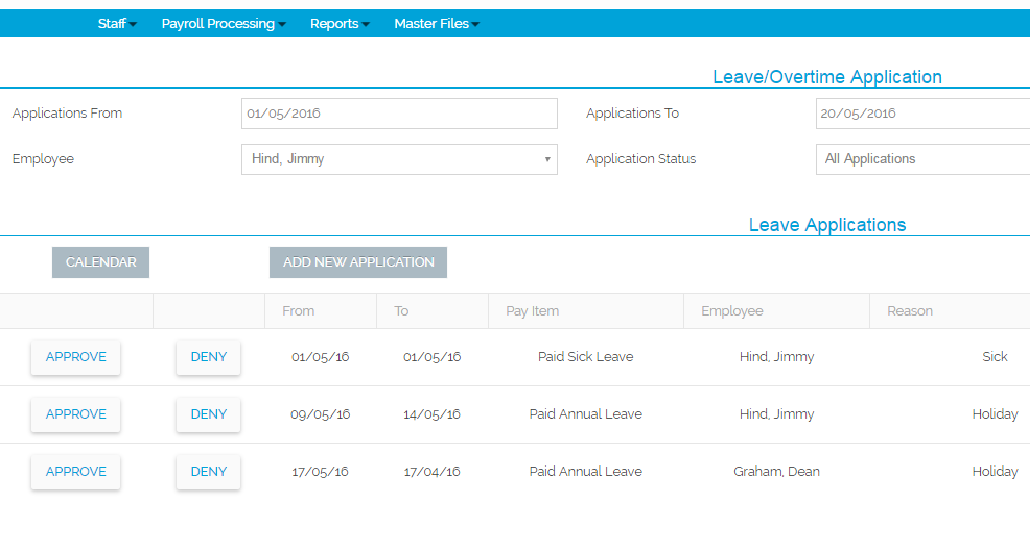Sort by the Pay Item column header
This screenshot has width=1030, height=554.
(532, 311)
